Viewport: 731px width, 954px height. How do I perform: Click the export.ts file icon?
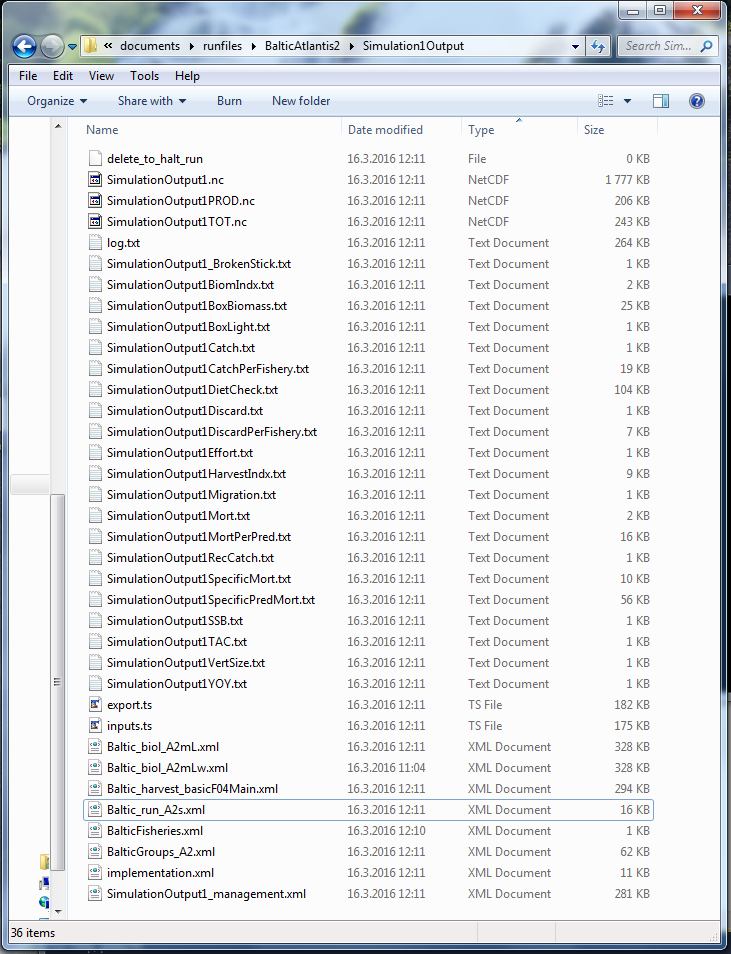[95, 705]
